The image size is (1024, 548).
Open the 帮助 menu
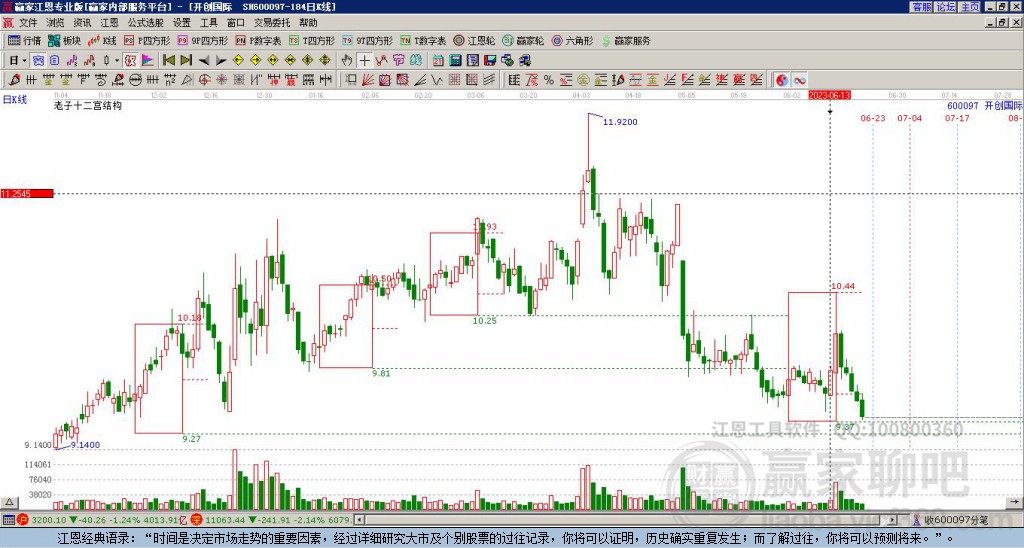(x=308, y=23)
